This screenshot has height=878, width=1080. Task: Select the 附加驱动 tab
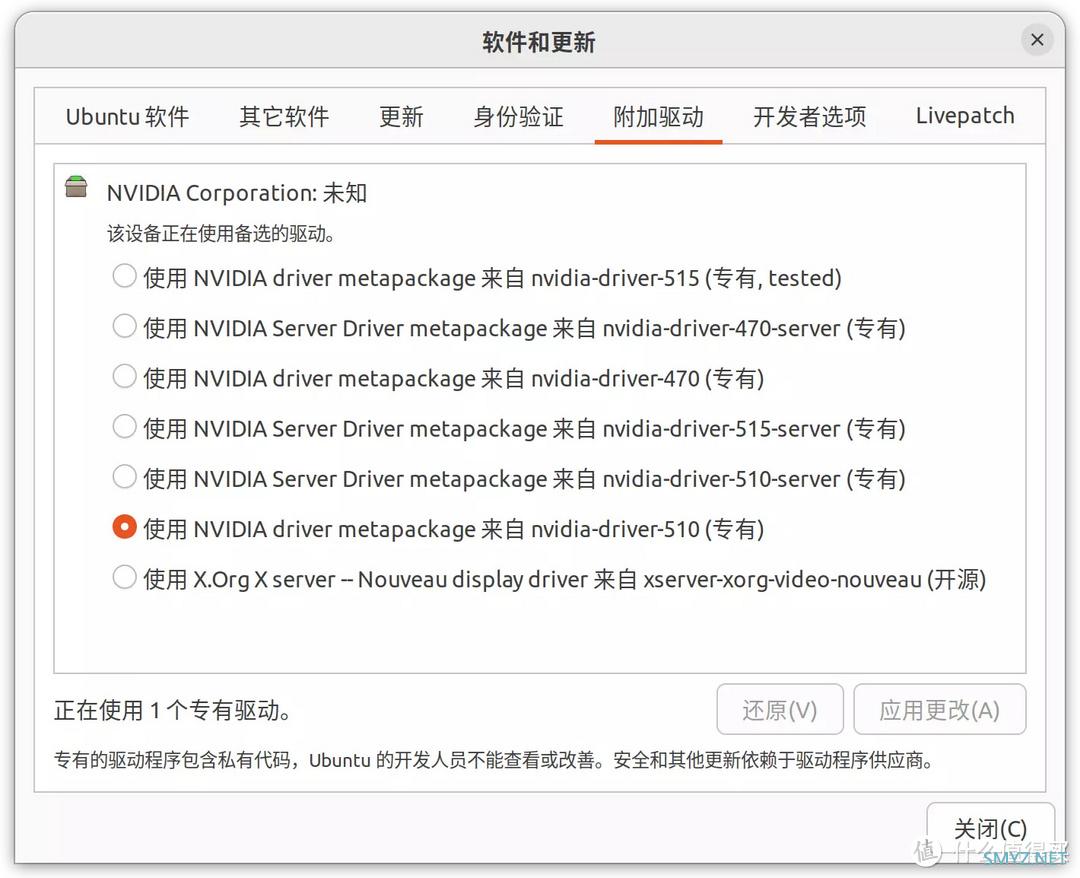pyautogui.click(x=658, y=116)
